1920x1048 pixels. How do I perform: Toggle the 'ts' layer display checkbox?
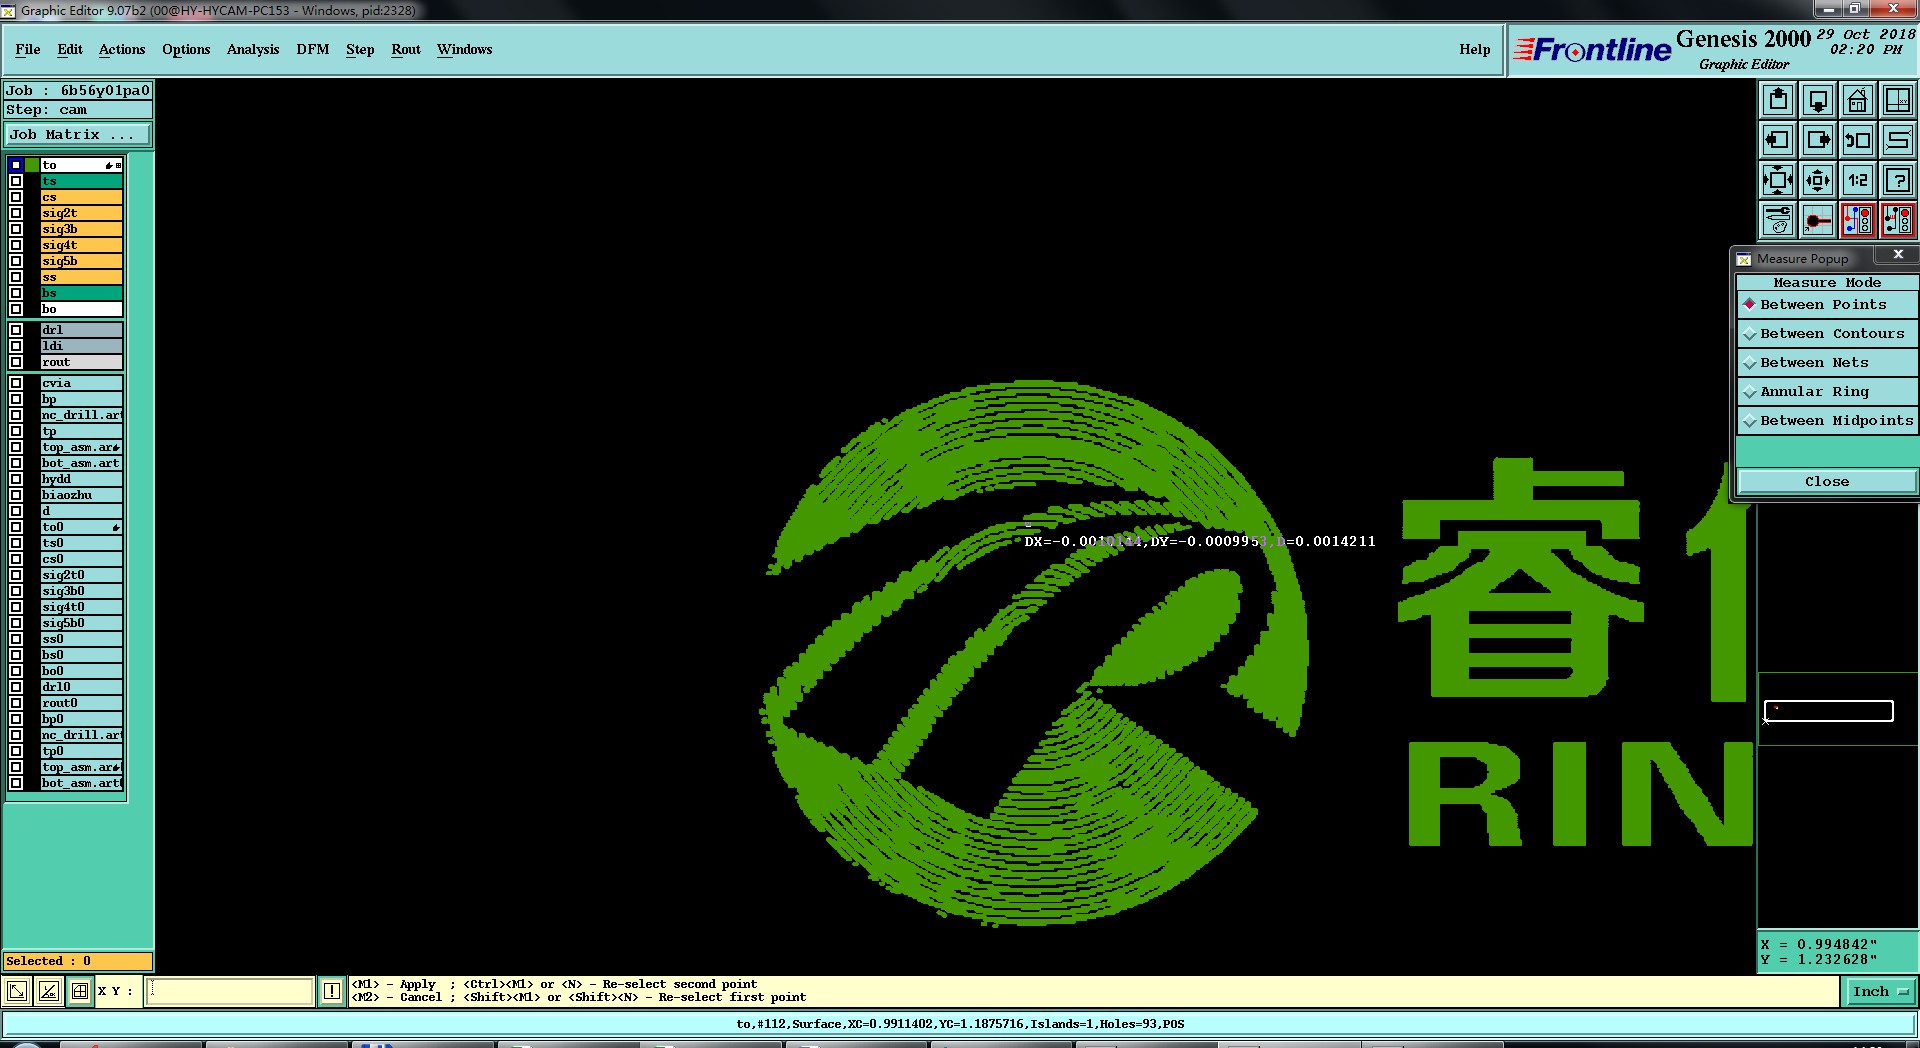click(16, 181)
